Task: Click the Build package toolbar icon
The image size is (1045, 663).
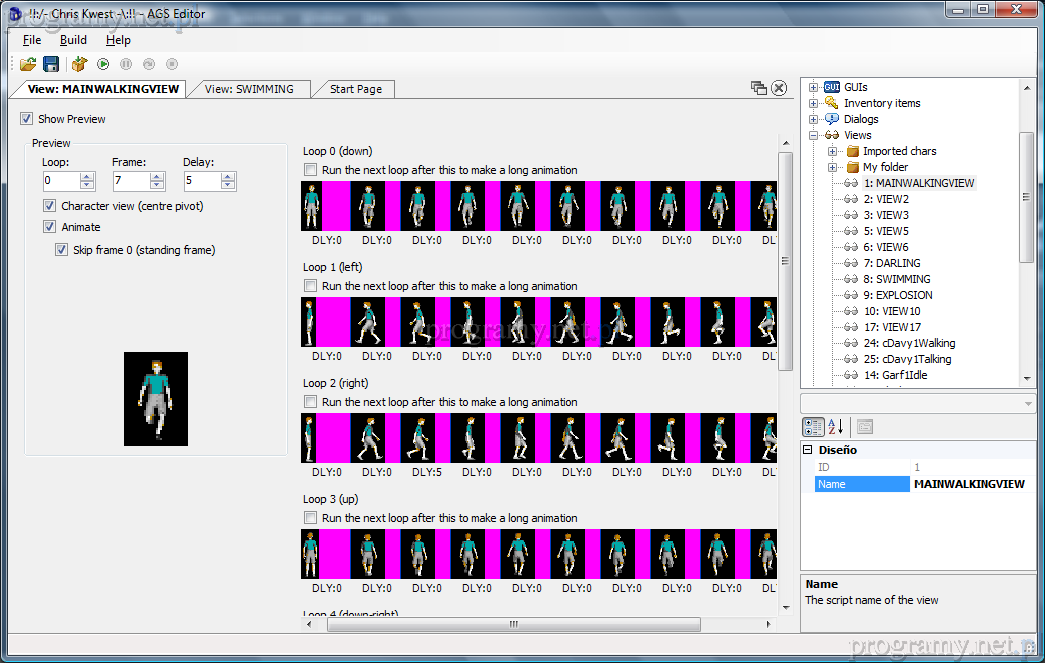Action: pyautogui.click(x=79, y=64)
